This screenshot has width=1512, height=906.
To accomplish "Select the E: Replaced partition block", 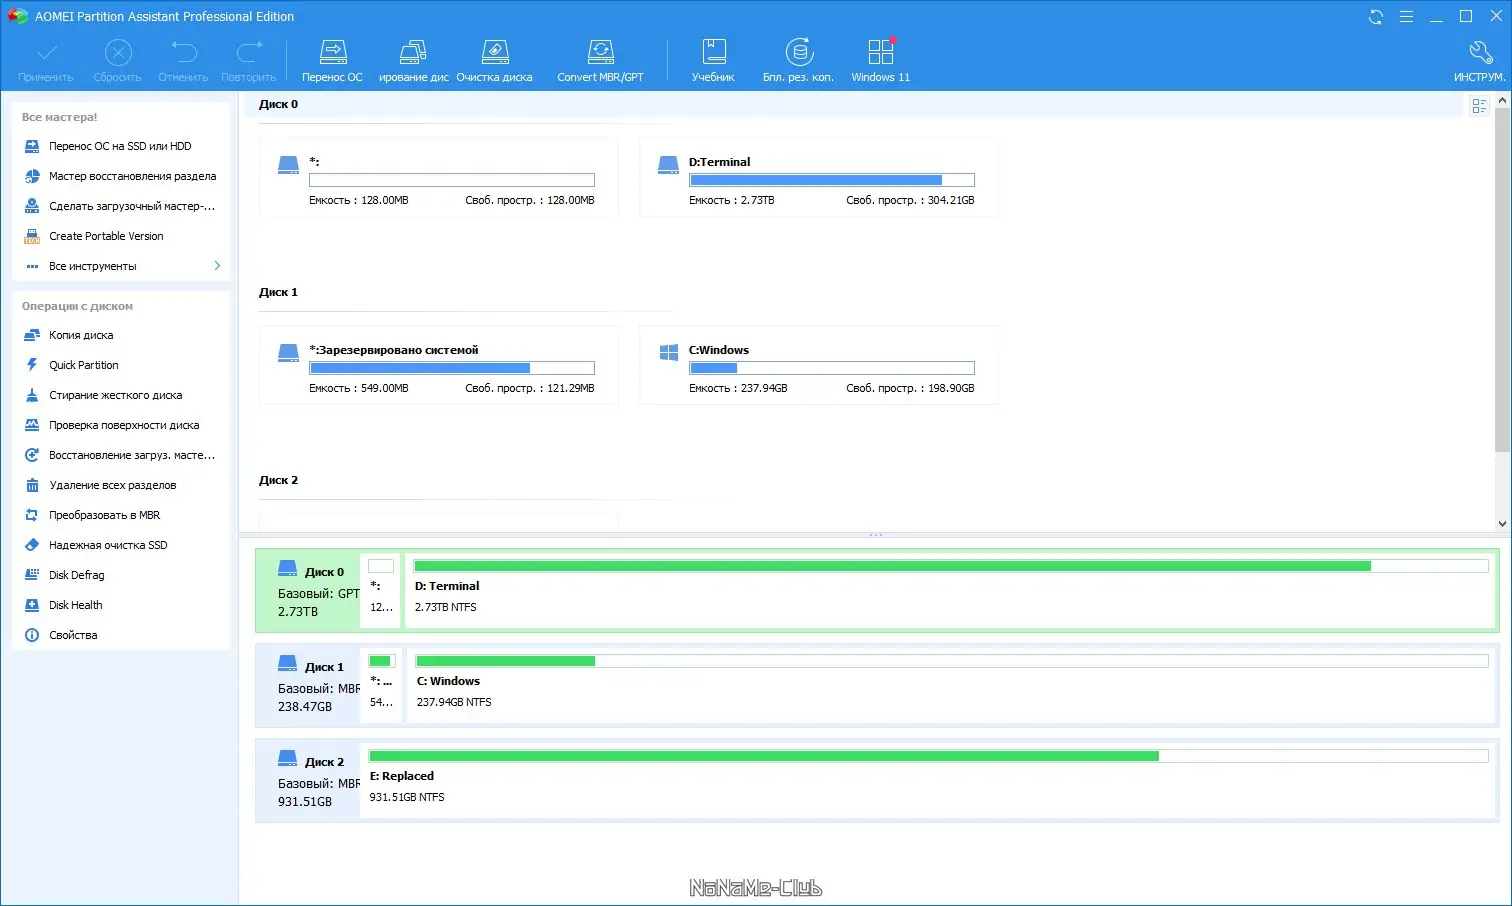I will (928, 780).
